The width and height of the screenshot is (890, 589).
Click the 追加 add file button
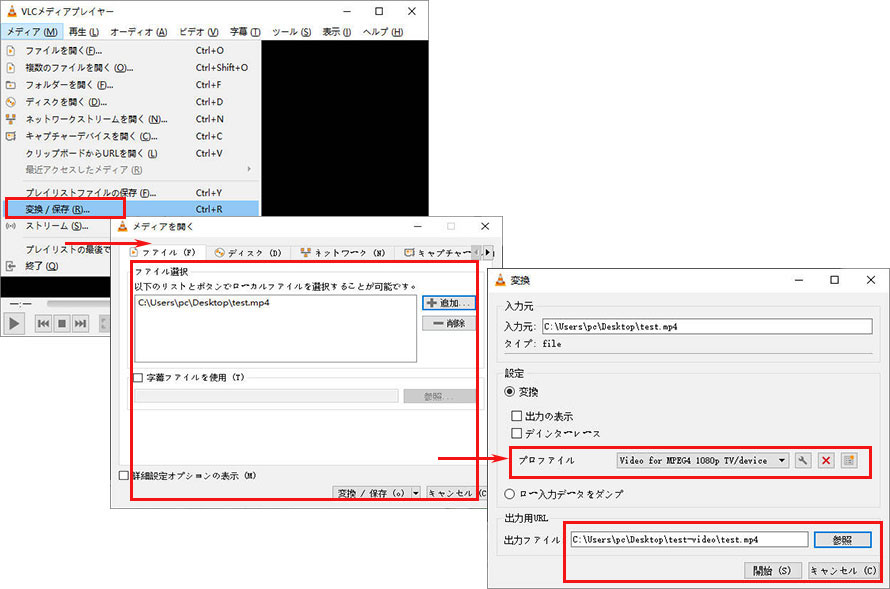click(448, 303)
